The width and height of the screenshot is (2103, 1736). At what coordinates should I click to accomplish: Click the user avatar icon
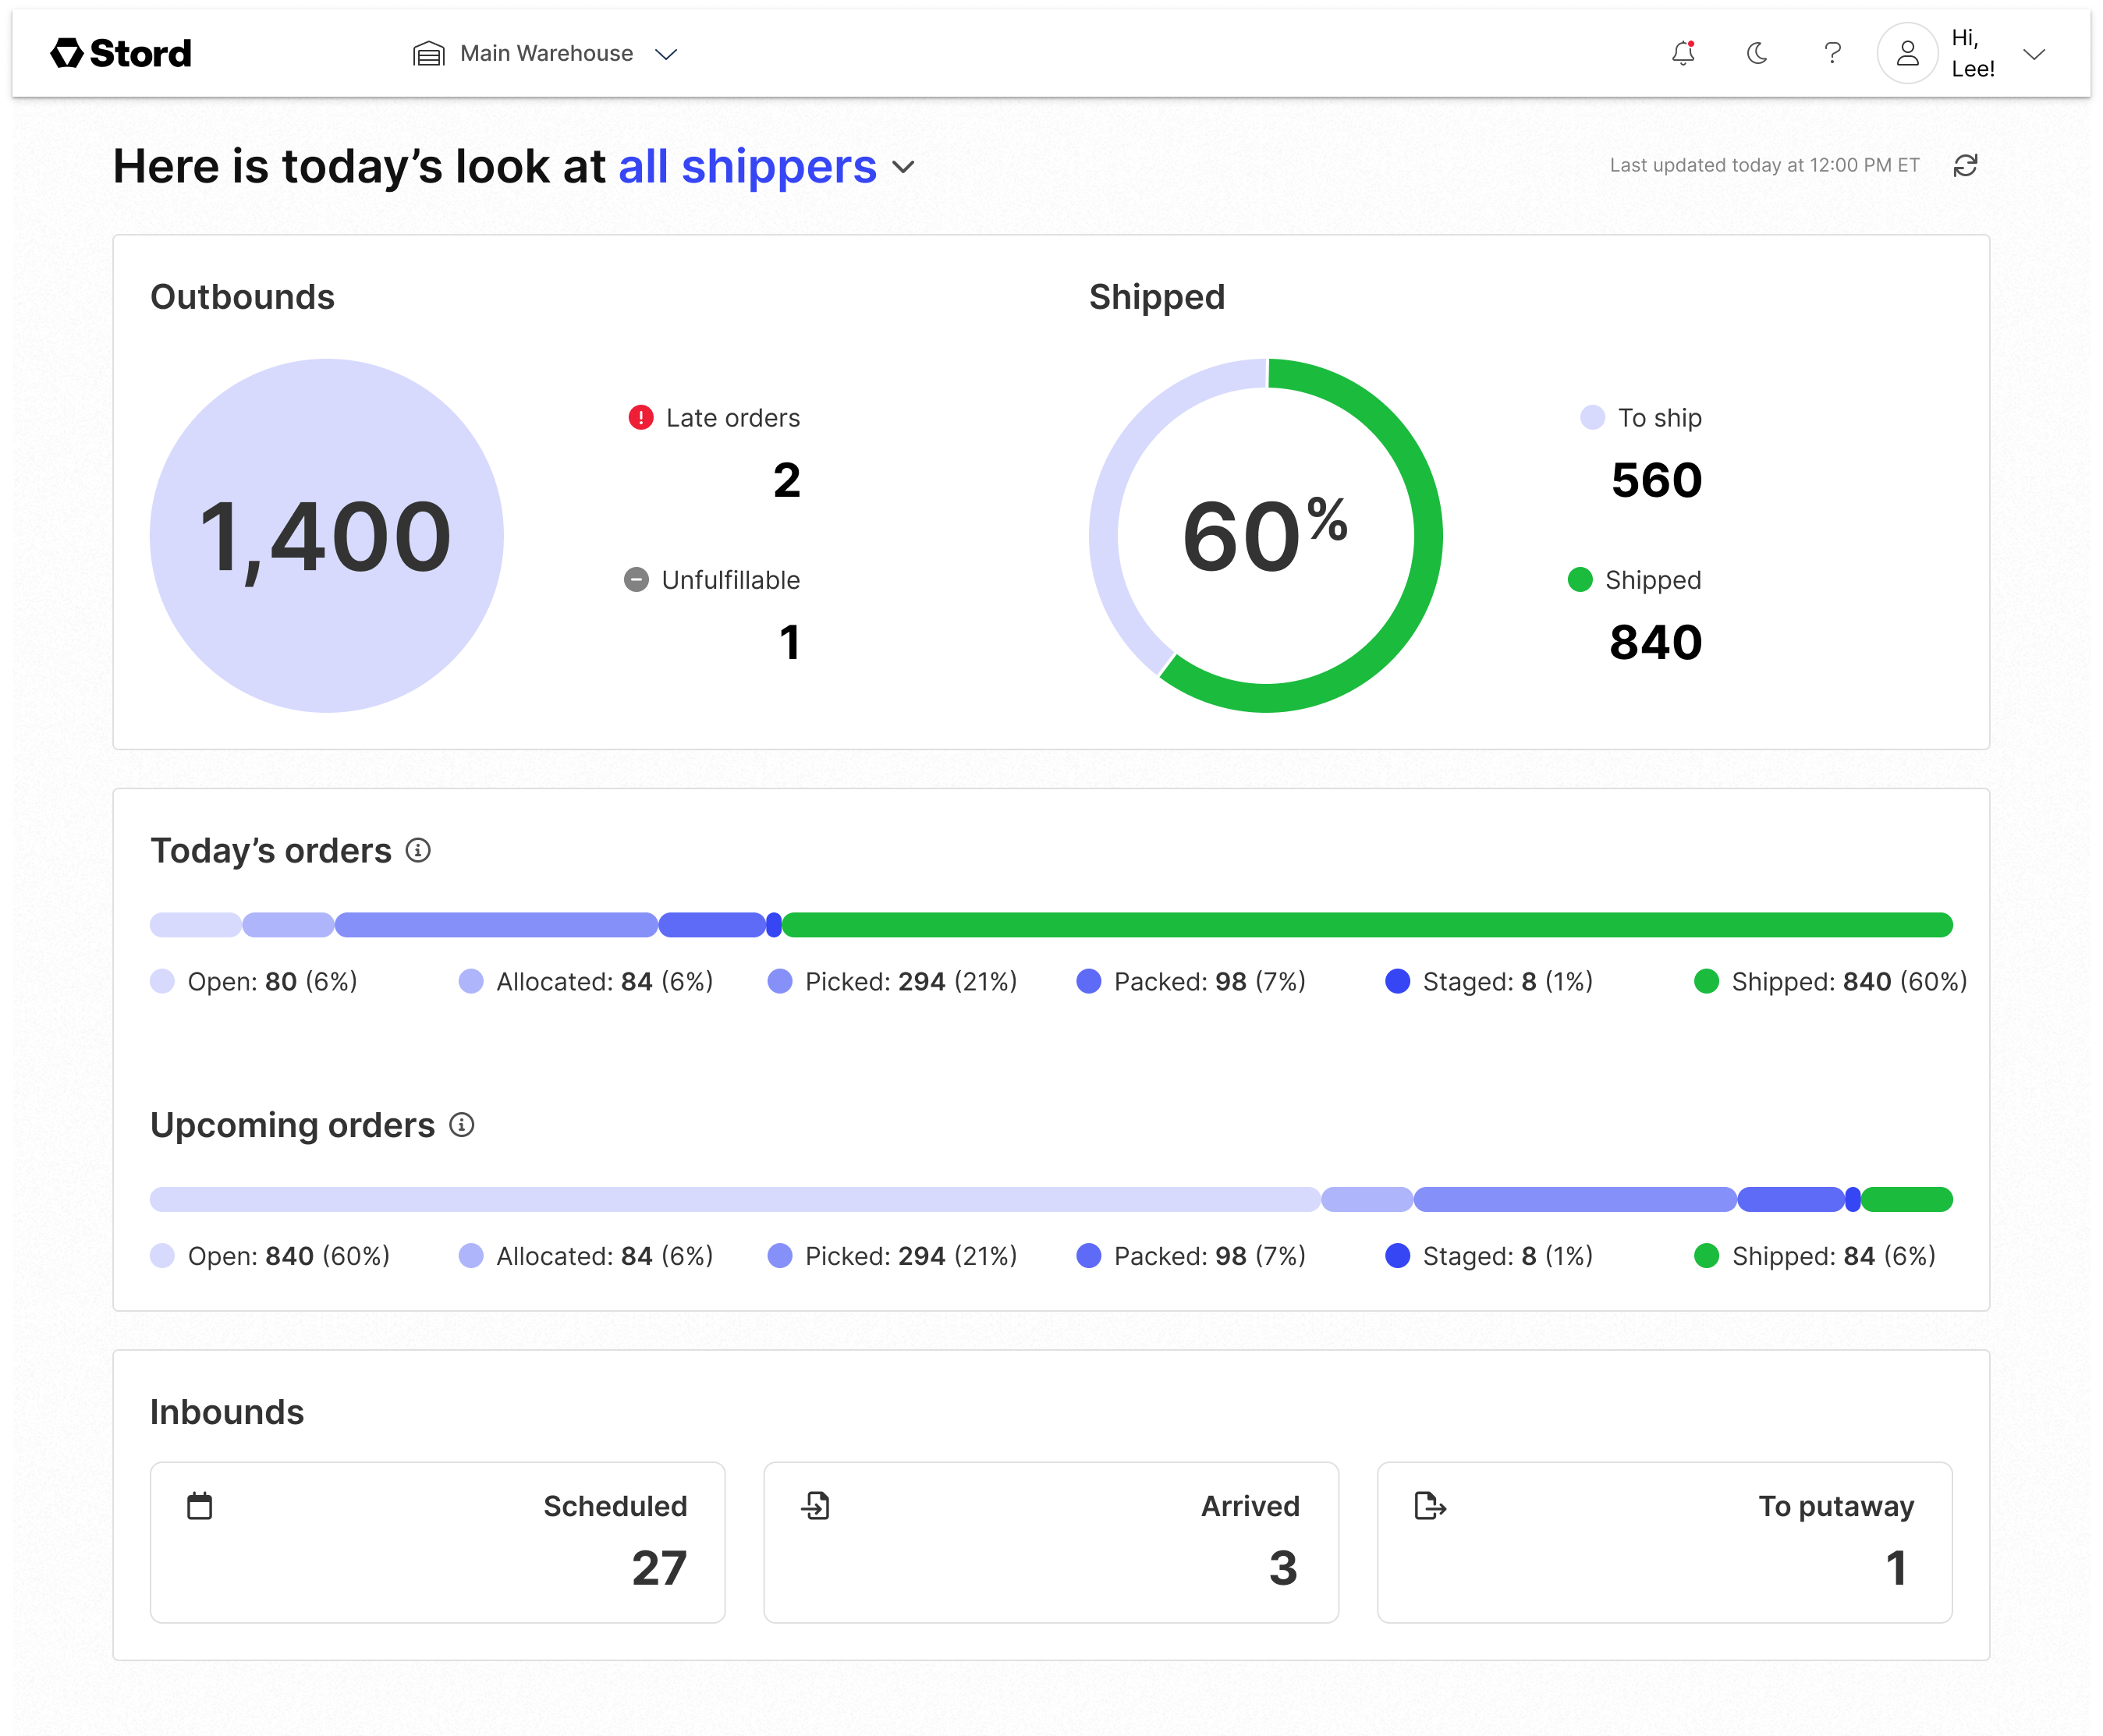(x=1907, y=53)
